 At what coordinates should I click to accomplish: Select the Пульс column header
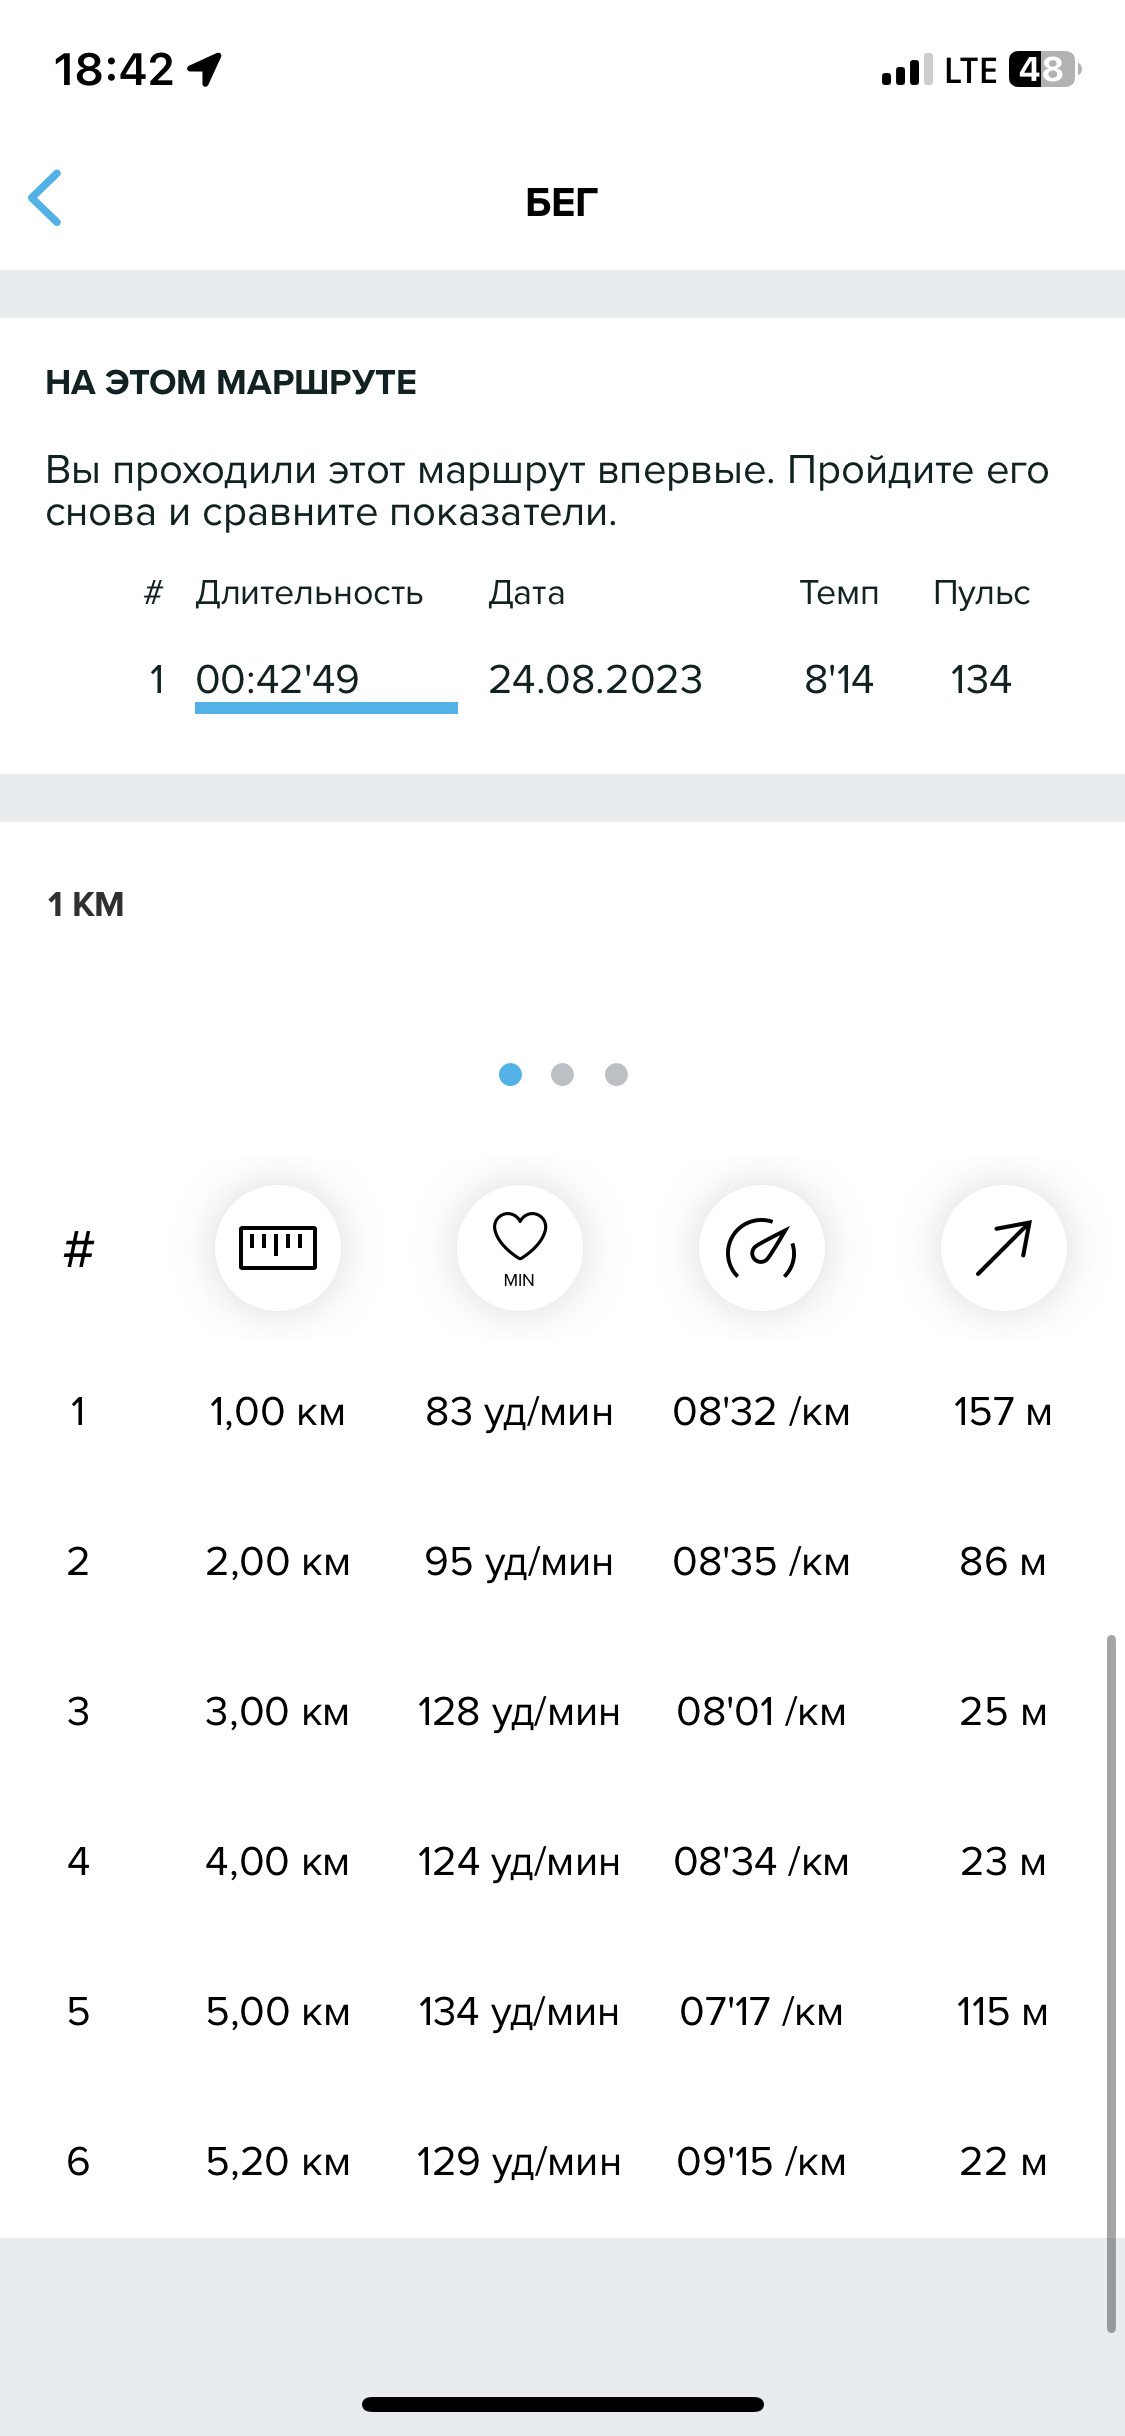(981, 593)
